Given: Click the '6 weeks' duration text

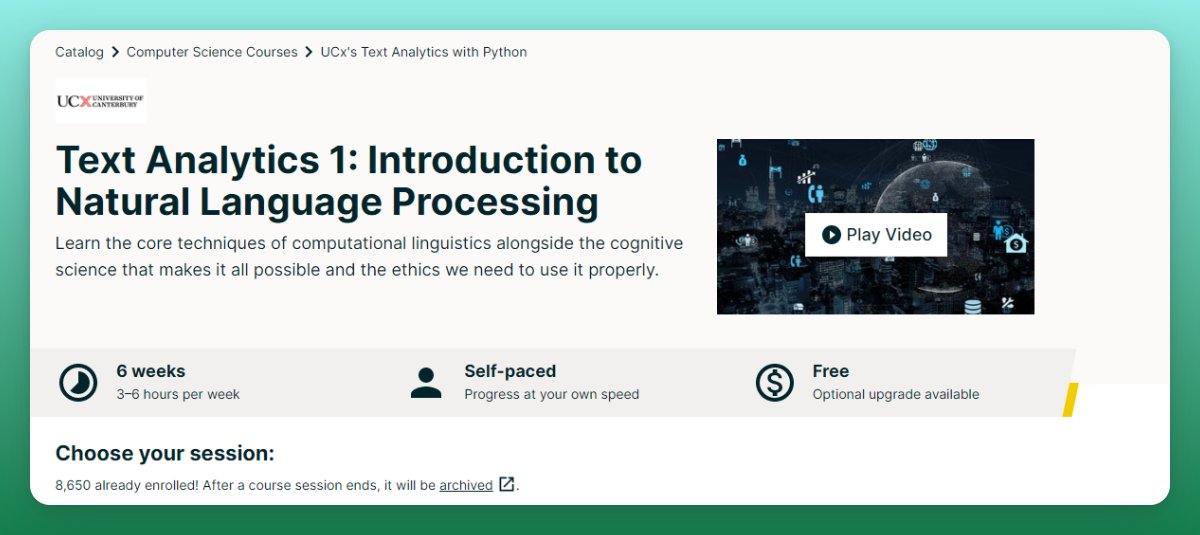Looking at the screenshot, I should point(151,371).
